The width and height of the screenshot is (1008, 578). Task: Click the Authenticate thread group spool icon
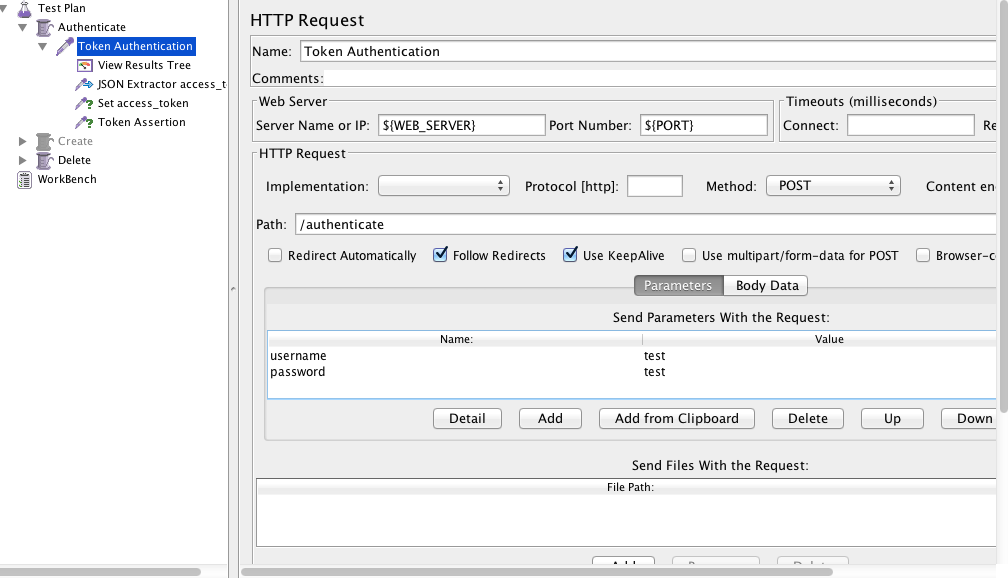click(x=44, y=27)
